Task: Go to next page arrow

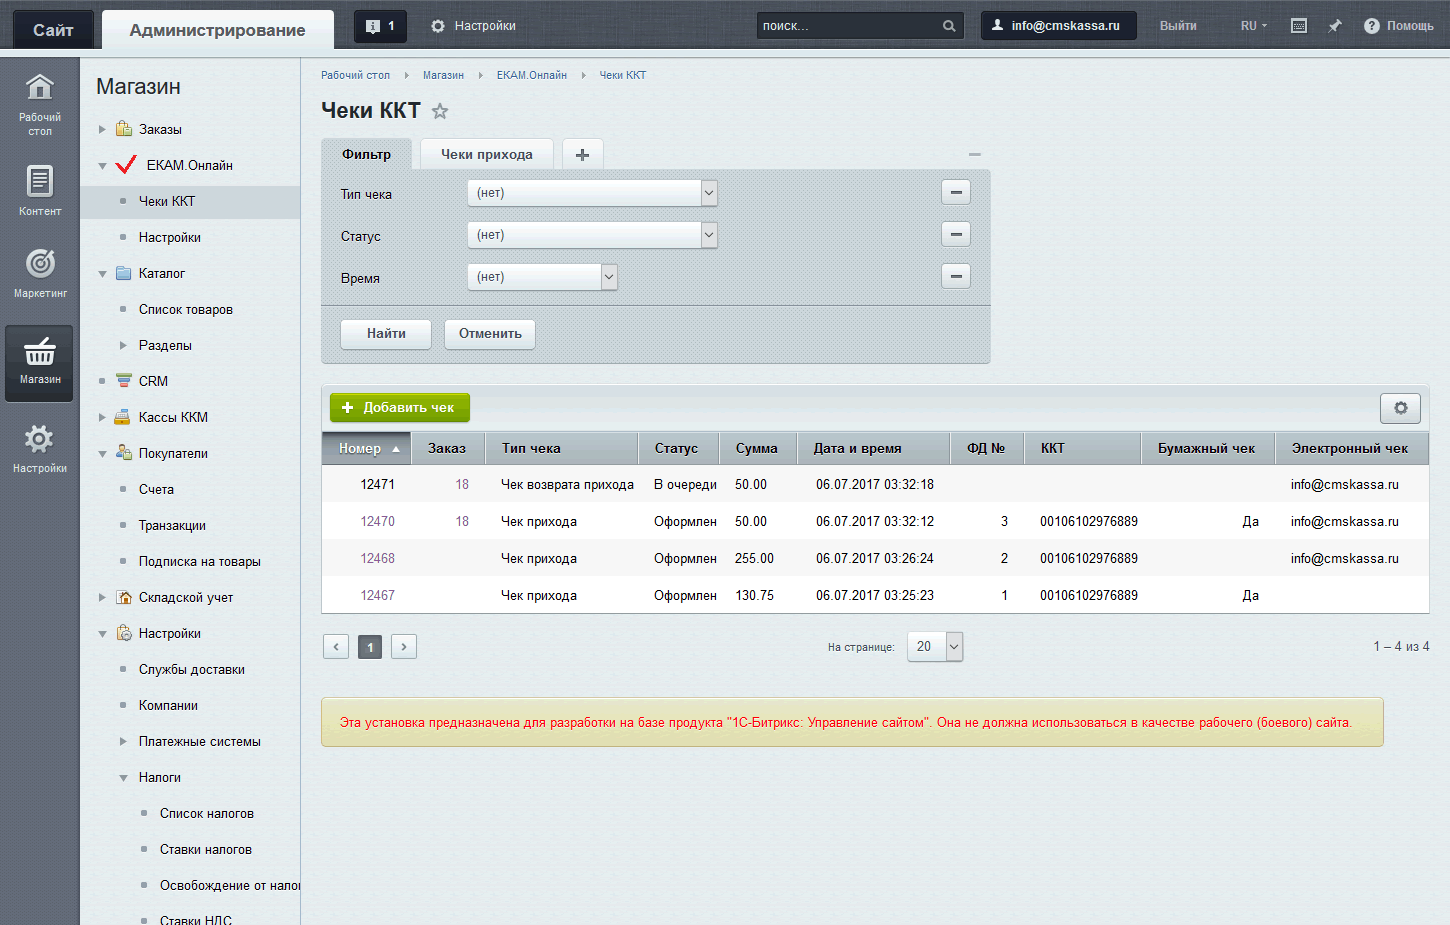Action: [404, 647]
